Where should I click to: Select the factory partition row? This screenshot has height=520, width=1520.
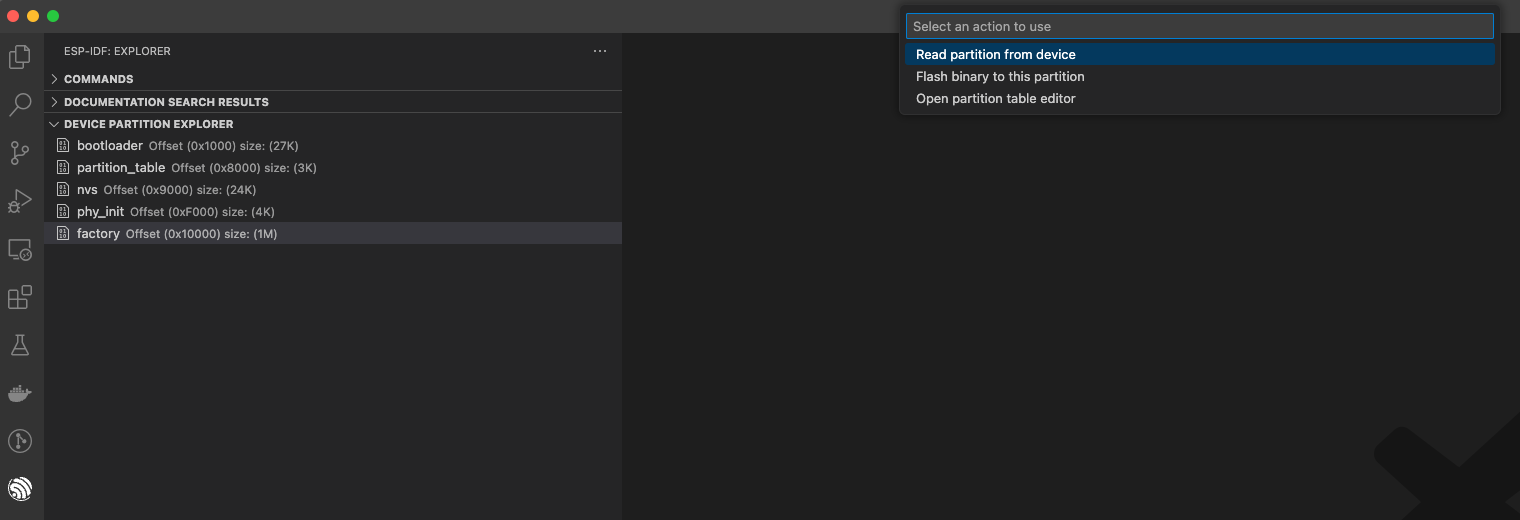click(333, 234)
